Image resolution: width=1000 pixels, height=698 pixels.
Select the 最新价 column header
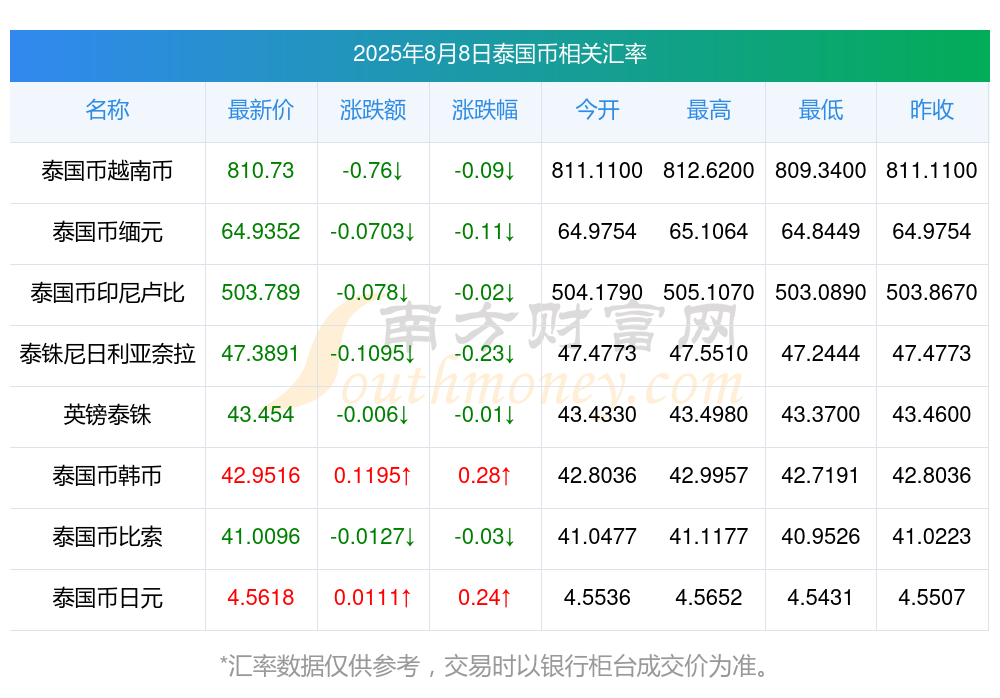click(261, 110)
